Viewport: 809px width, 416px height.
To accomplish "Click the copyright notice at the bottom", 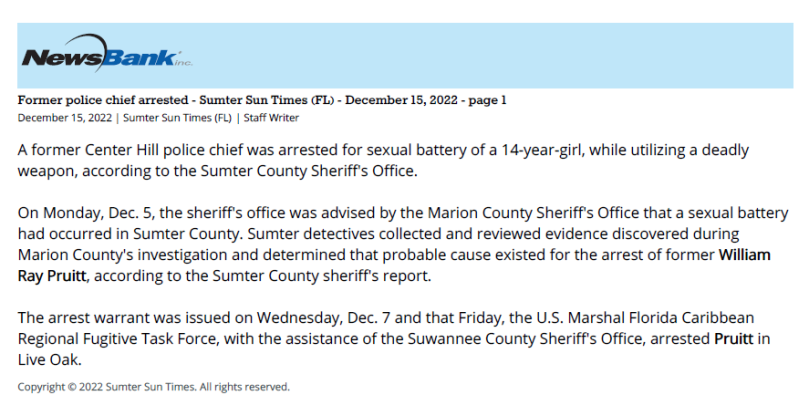I will click(154, 387).
